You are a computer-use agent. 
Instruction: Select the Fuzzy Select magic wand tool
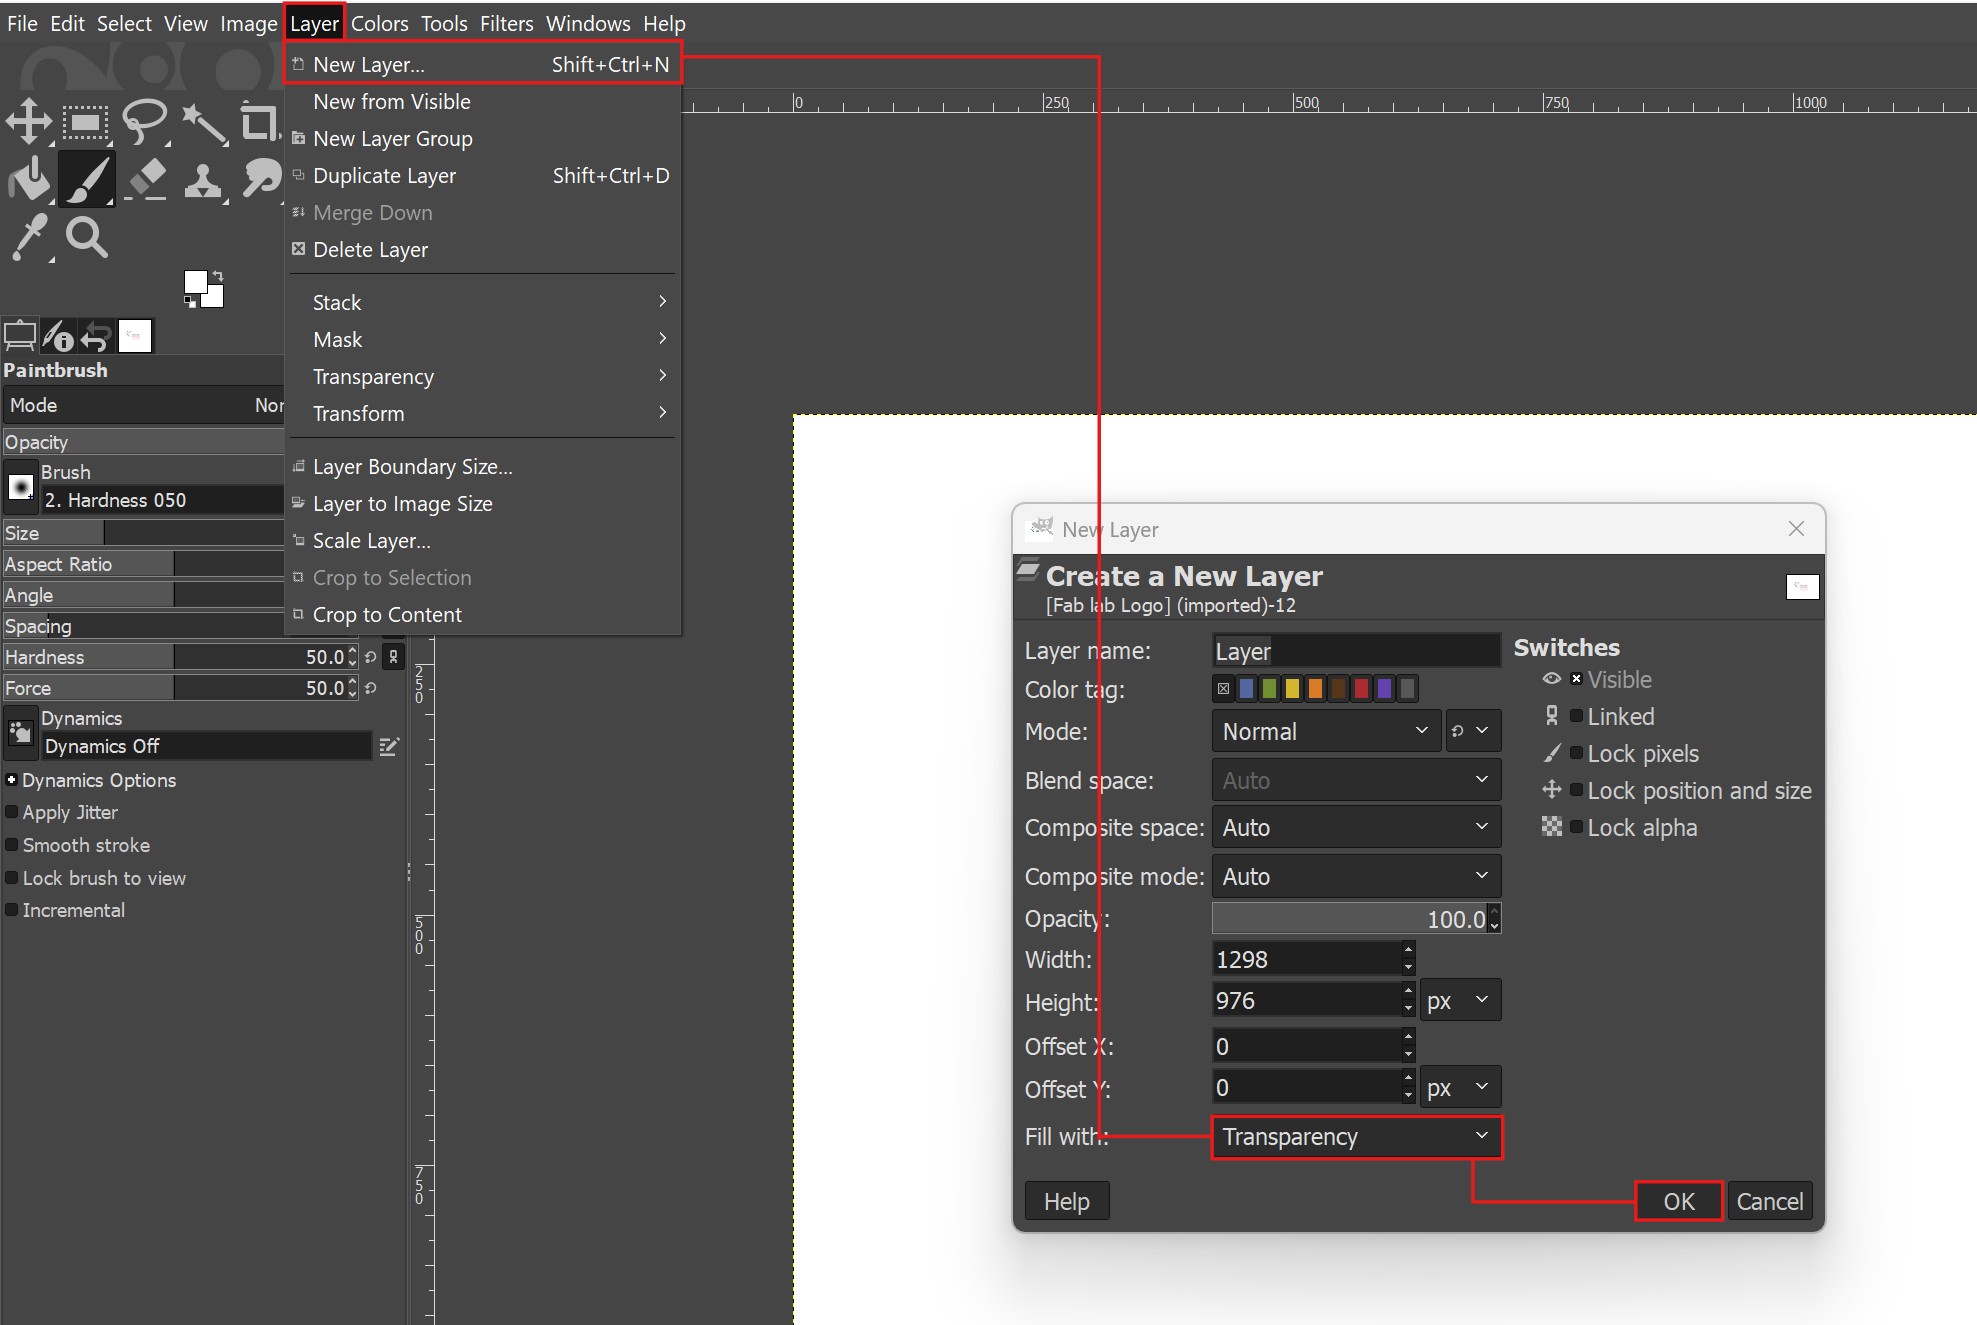point(203,123)
